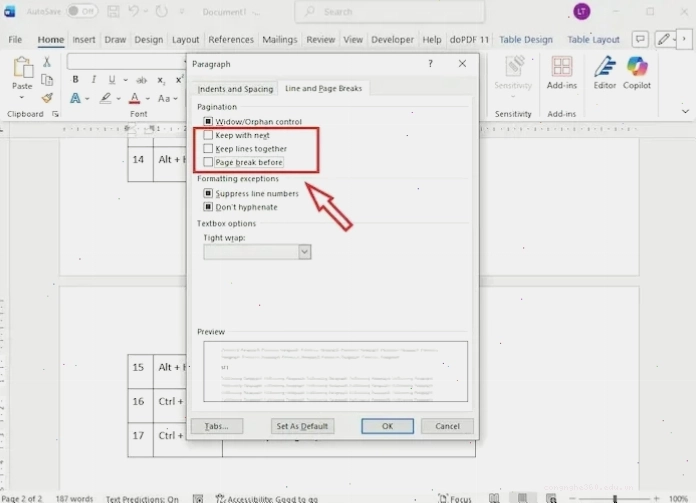
Task: Toggle Widow/Orphan control checkbox
Action: pyautogui.click(x=208, y=121)
